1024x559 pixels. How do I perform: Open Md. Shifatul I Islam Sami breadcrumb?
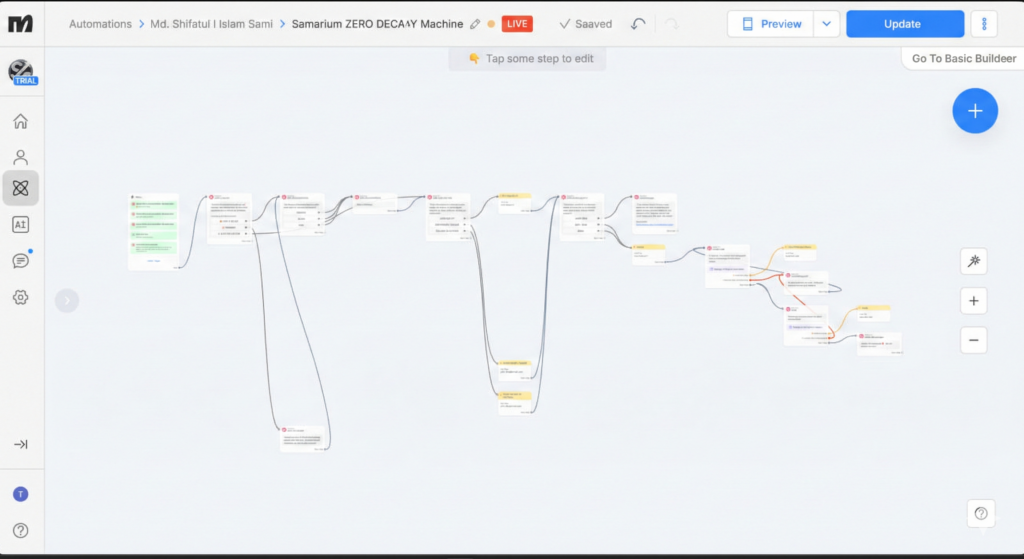tap(212, 24)
